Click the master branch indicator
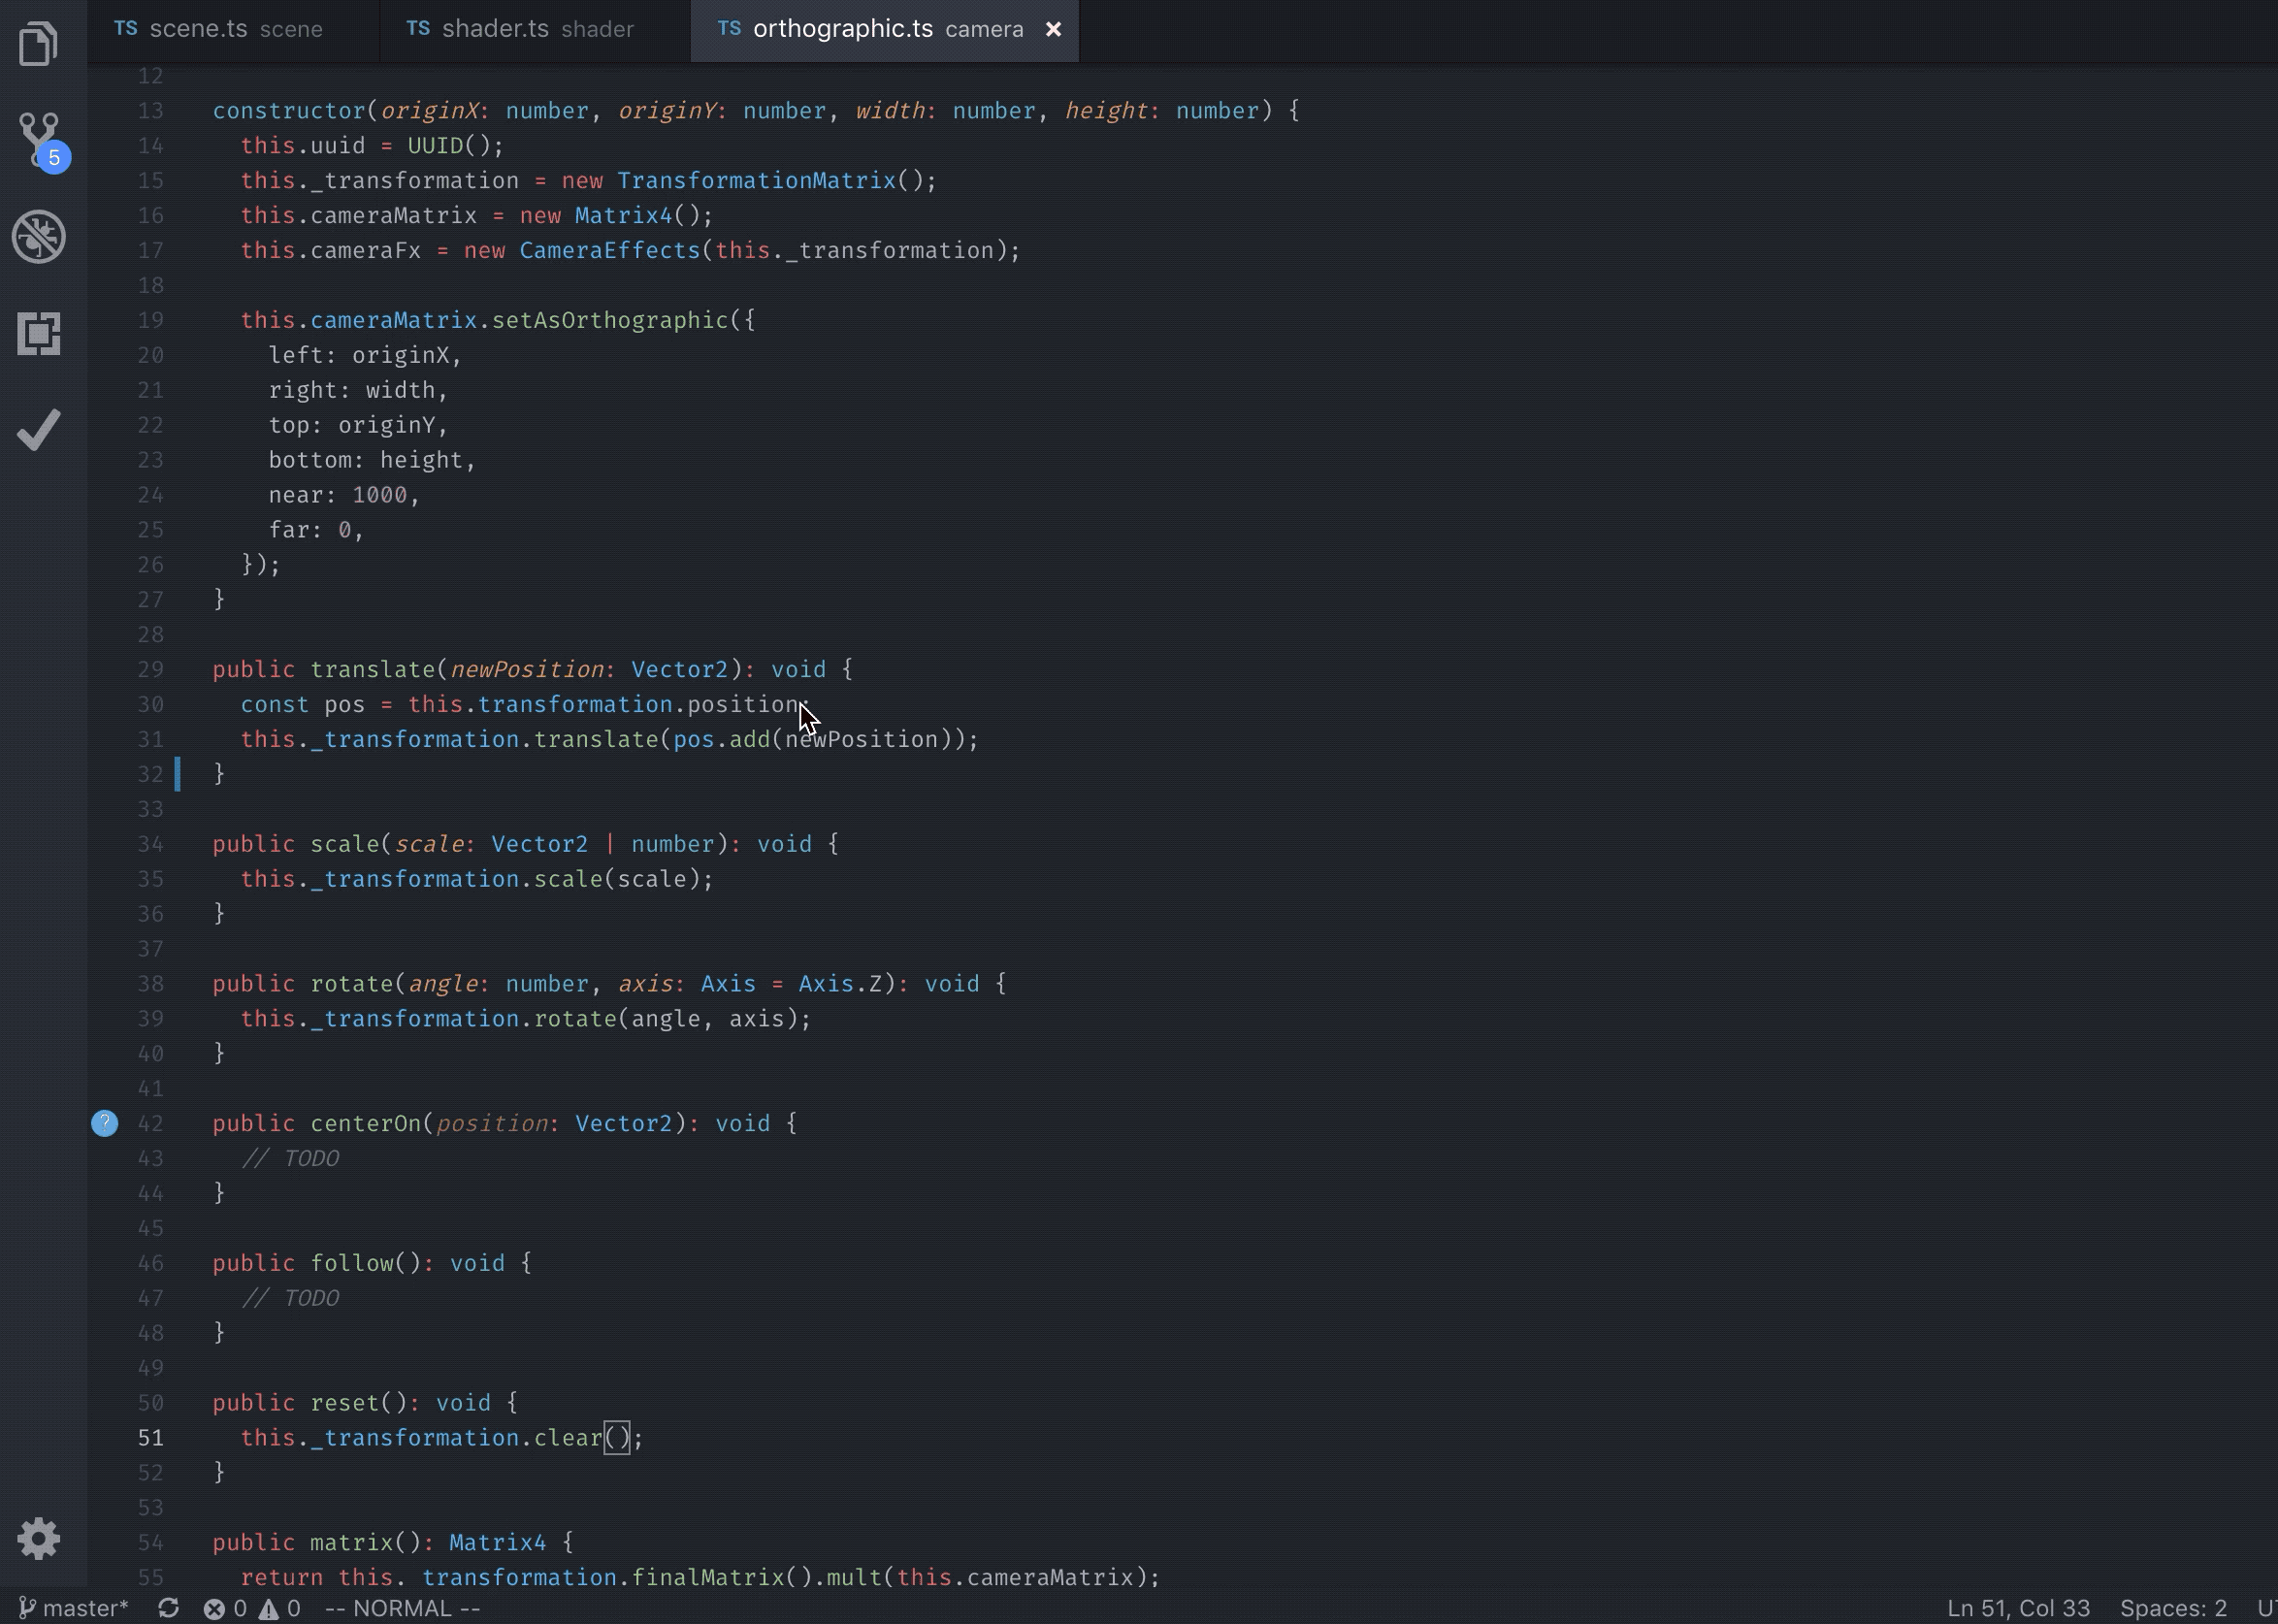2278x1624 pixels. 74,1608
